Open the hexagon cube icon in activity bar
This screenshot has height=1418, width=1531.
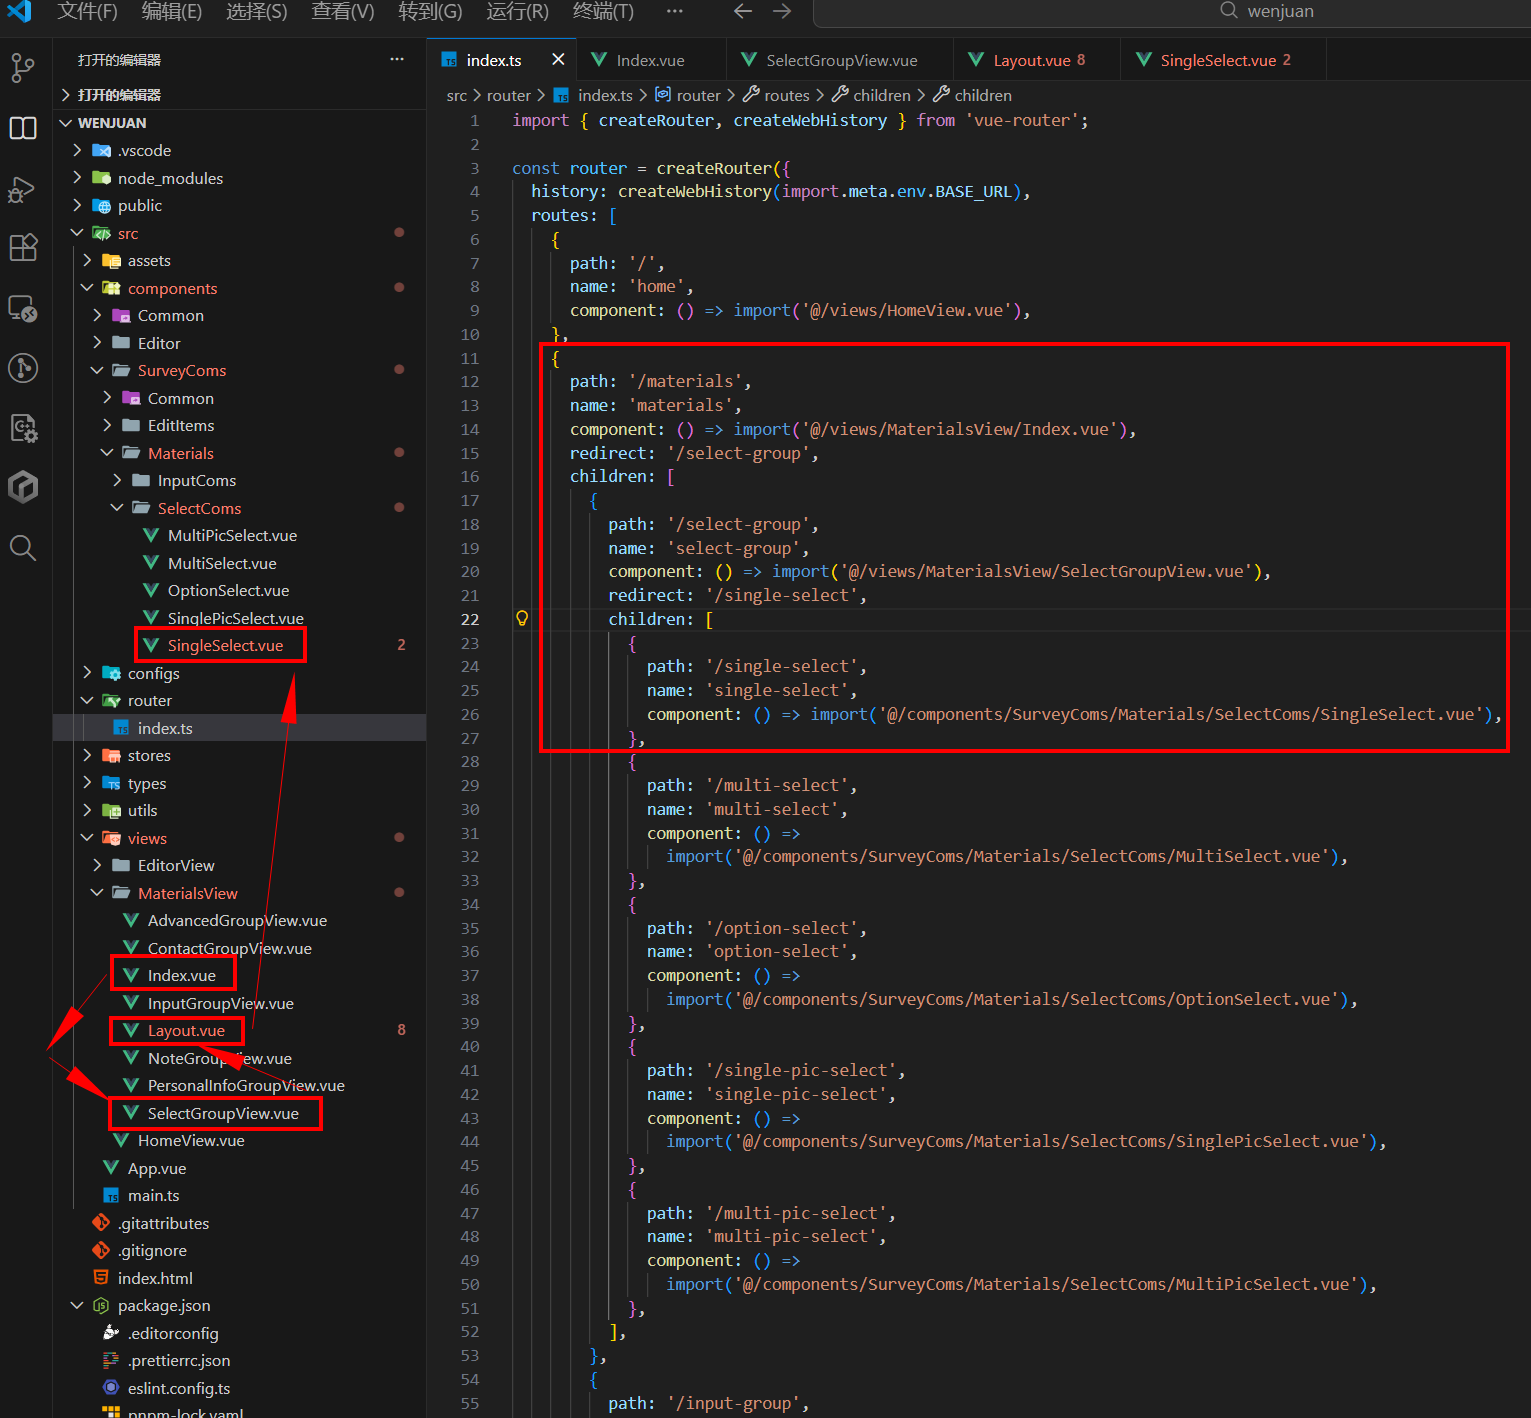point(22,487)
